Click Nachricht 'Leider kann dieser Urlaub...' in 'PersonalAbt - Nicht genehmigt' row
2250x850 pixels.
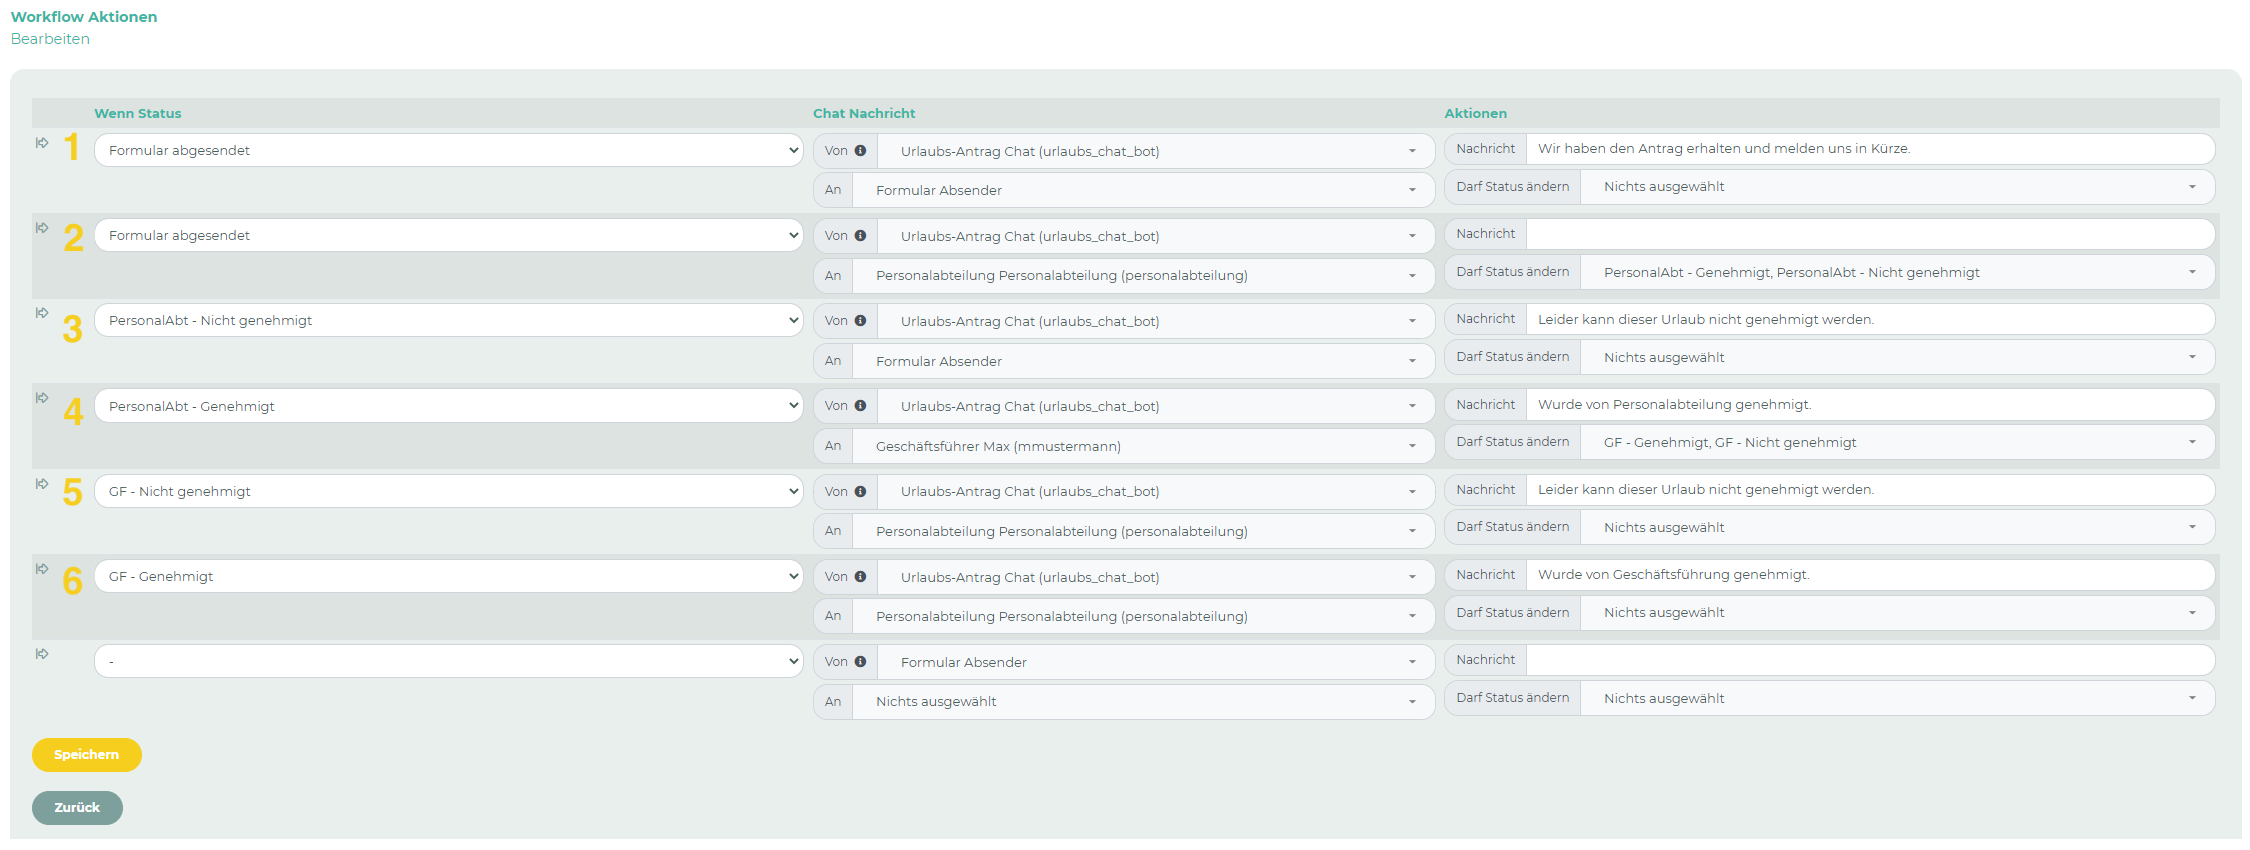tap(1870, 320)
